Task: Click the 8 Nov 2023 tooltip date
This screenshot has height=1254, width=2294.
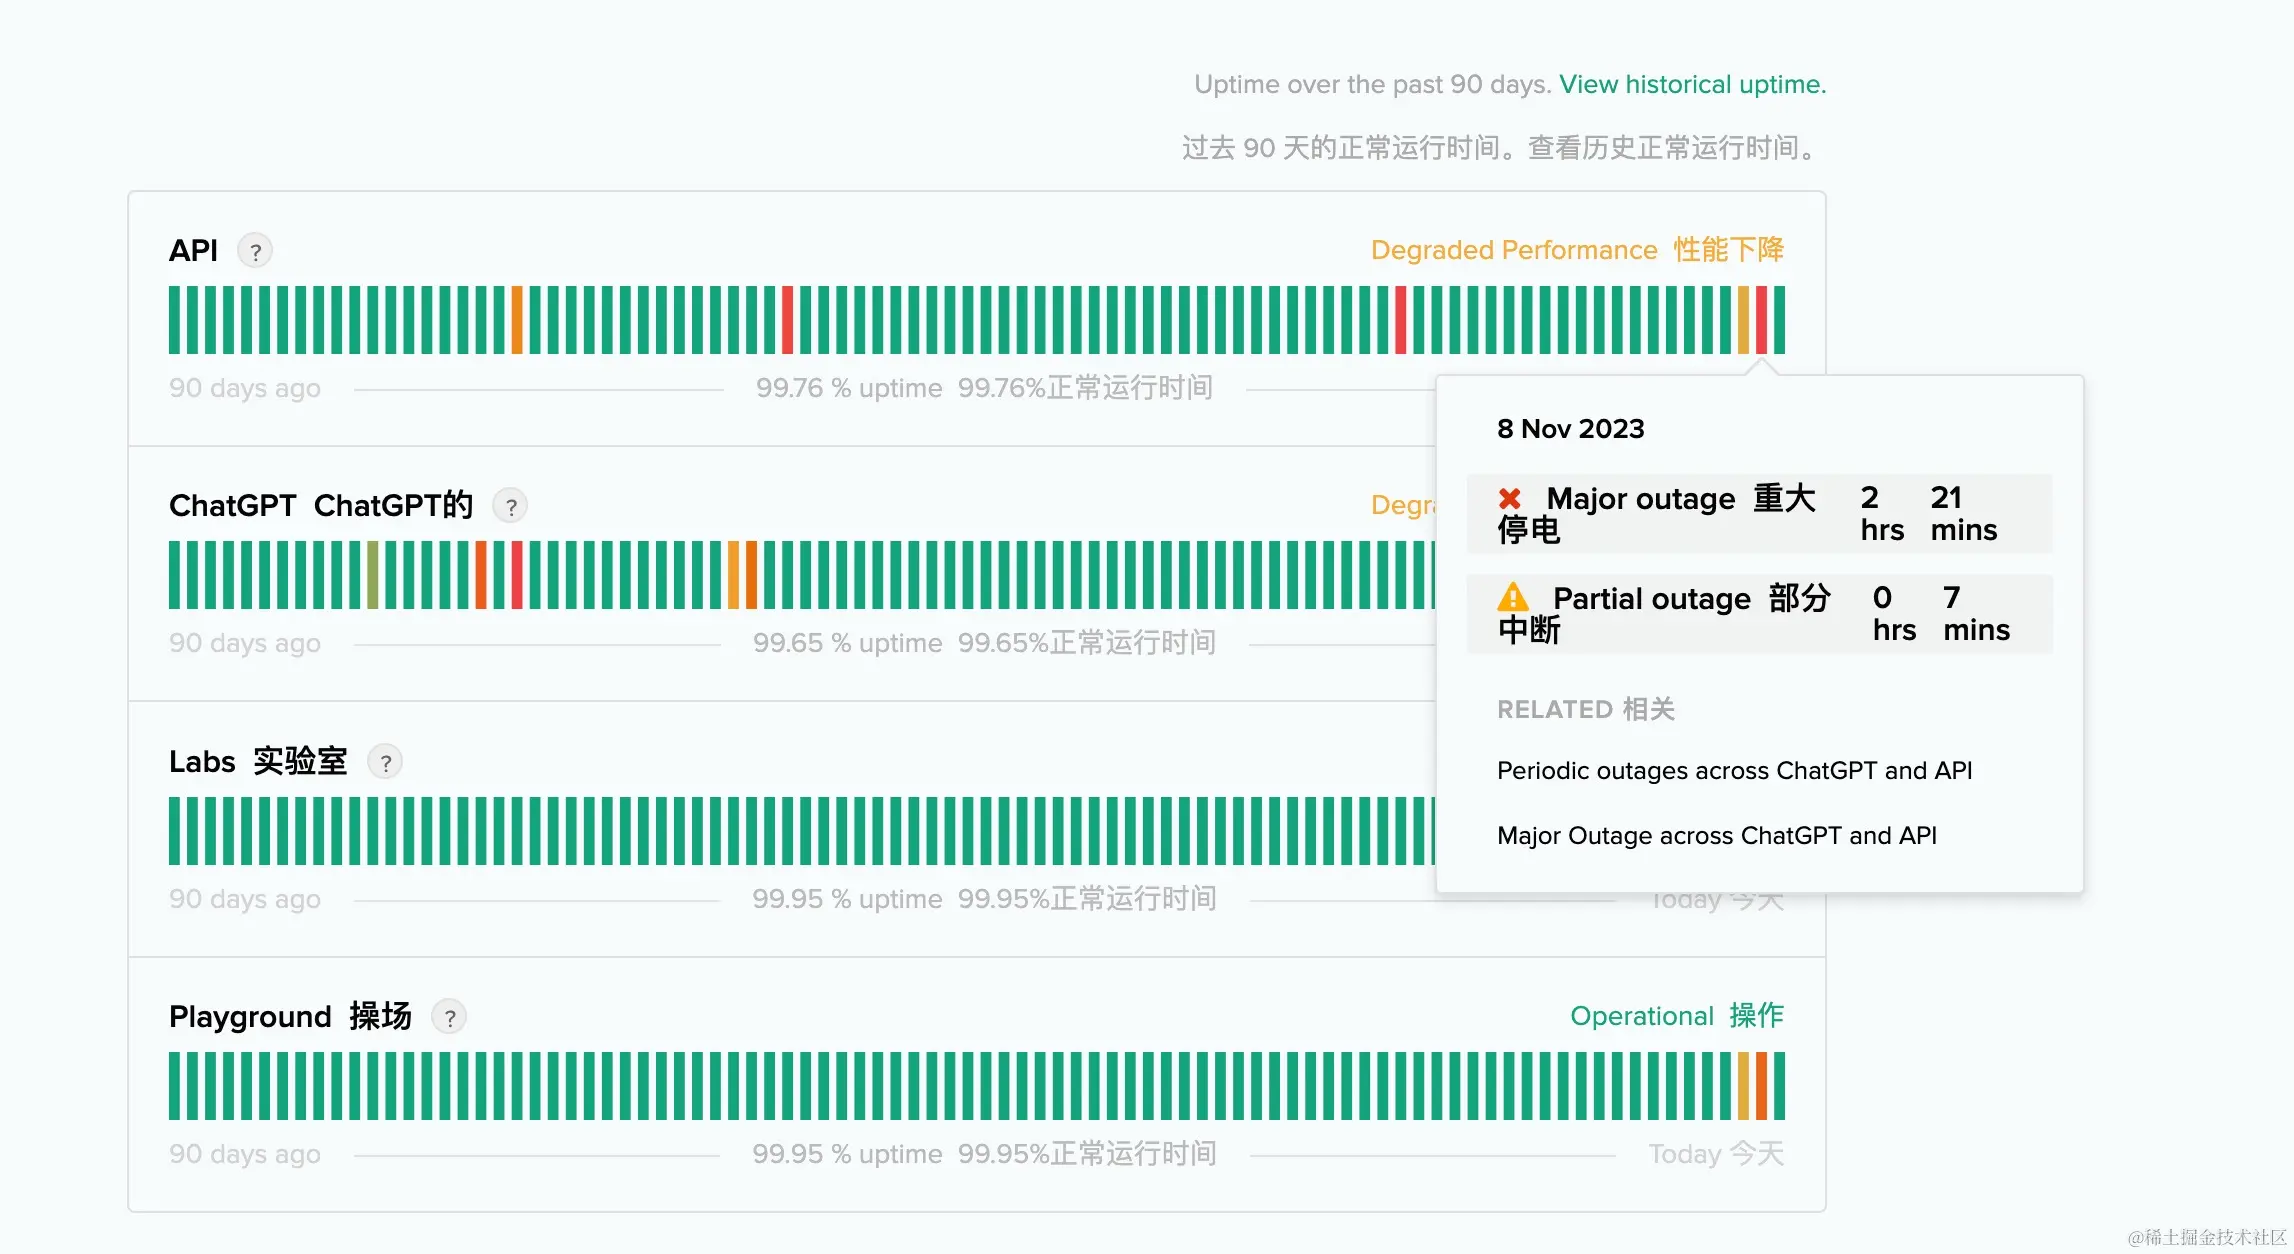Action: point(1570,429)
